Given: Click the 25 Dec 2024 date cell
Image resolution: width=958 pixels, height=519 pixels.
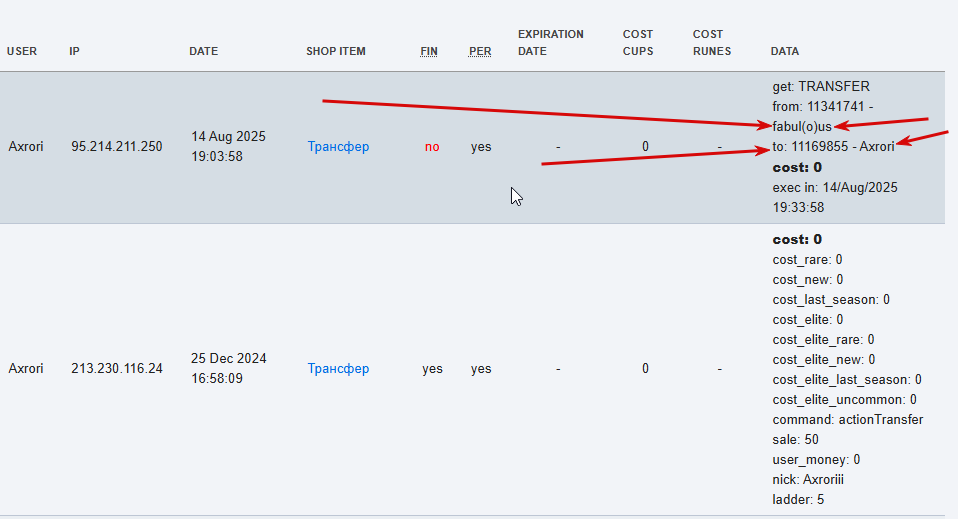Looking at the screenshot, I should point(229,369).
